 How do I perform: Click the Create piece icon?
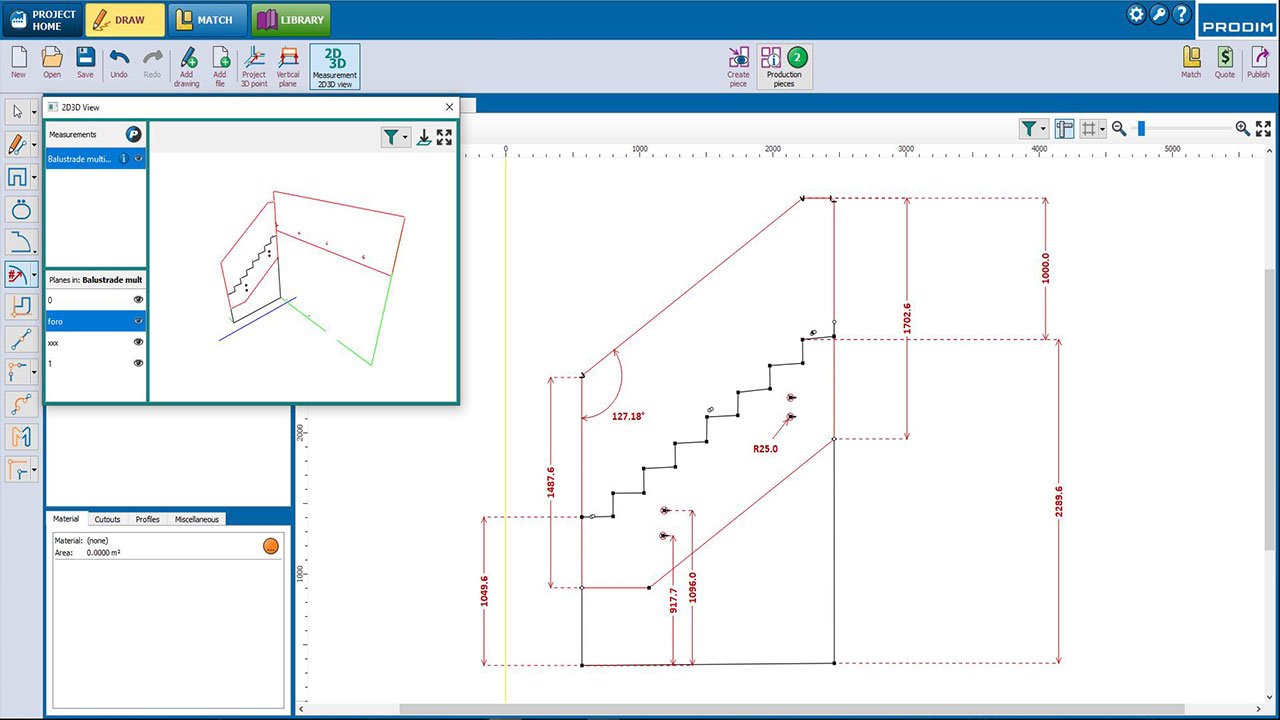pos(738,63)
